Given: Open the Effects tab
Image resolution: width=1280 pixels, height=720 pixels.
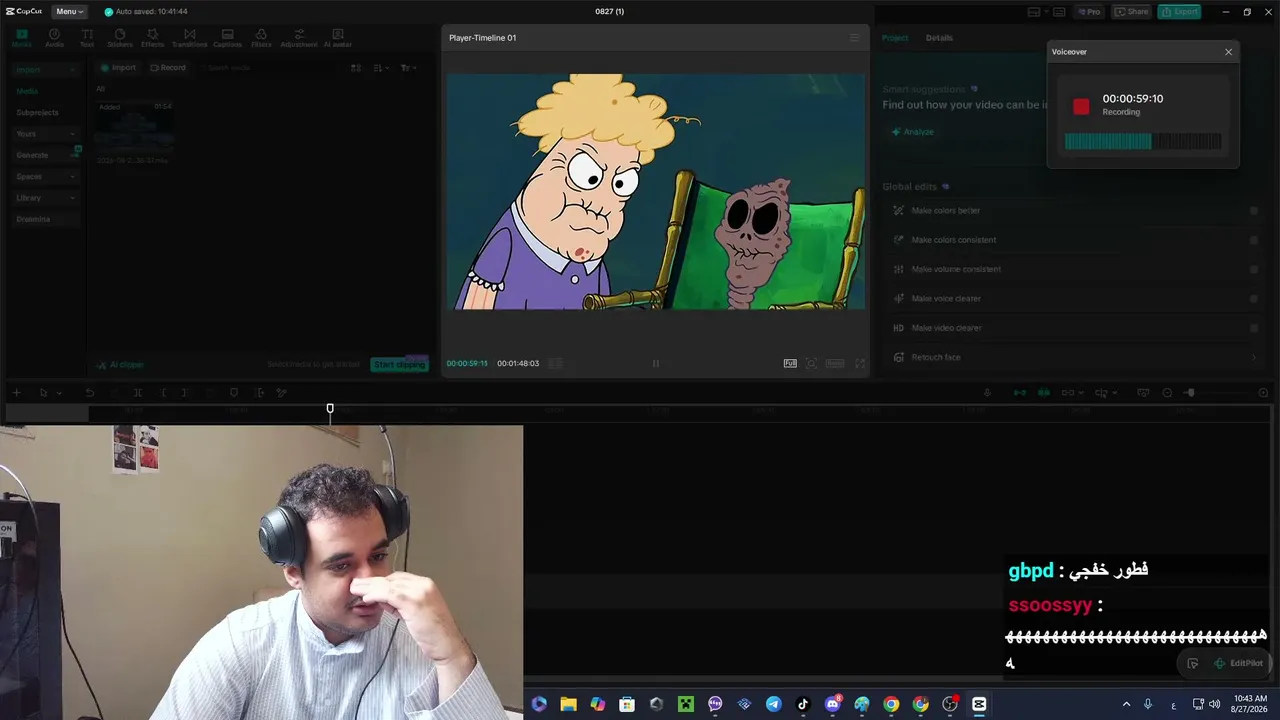Looking at the screenshot, I should pyautogui.click(x=152, y=38).
